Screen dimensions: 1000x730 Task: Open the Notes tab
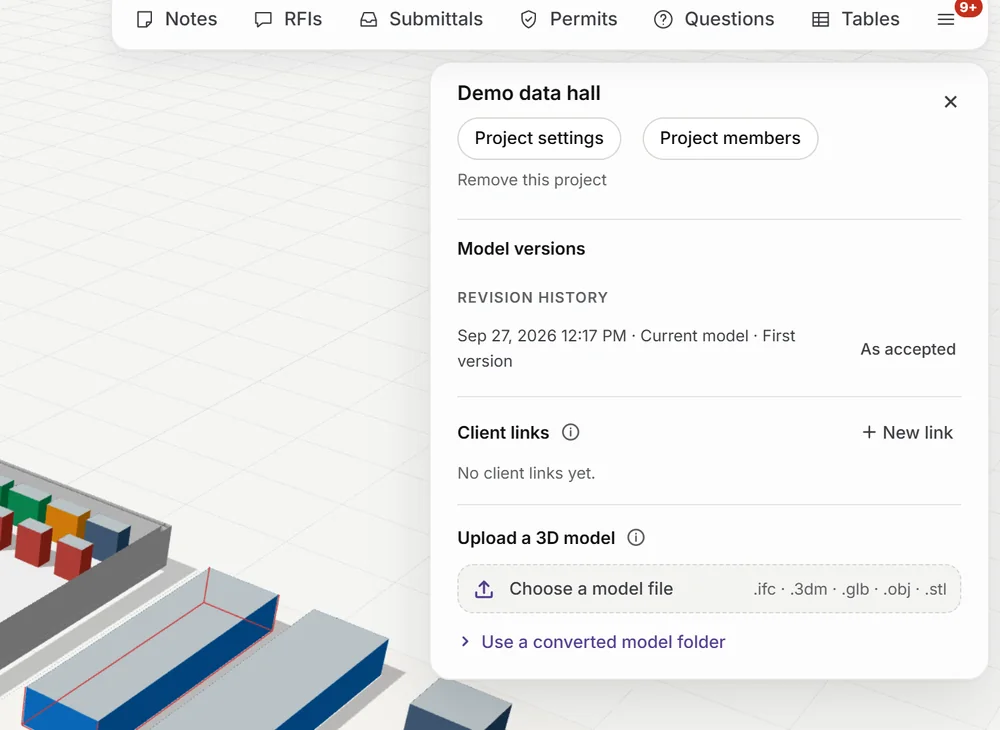point(177,19)
